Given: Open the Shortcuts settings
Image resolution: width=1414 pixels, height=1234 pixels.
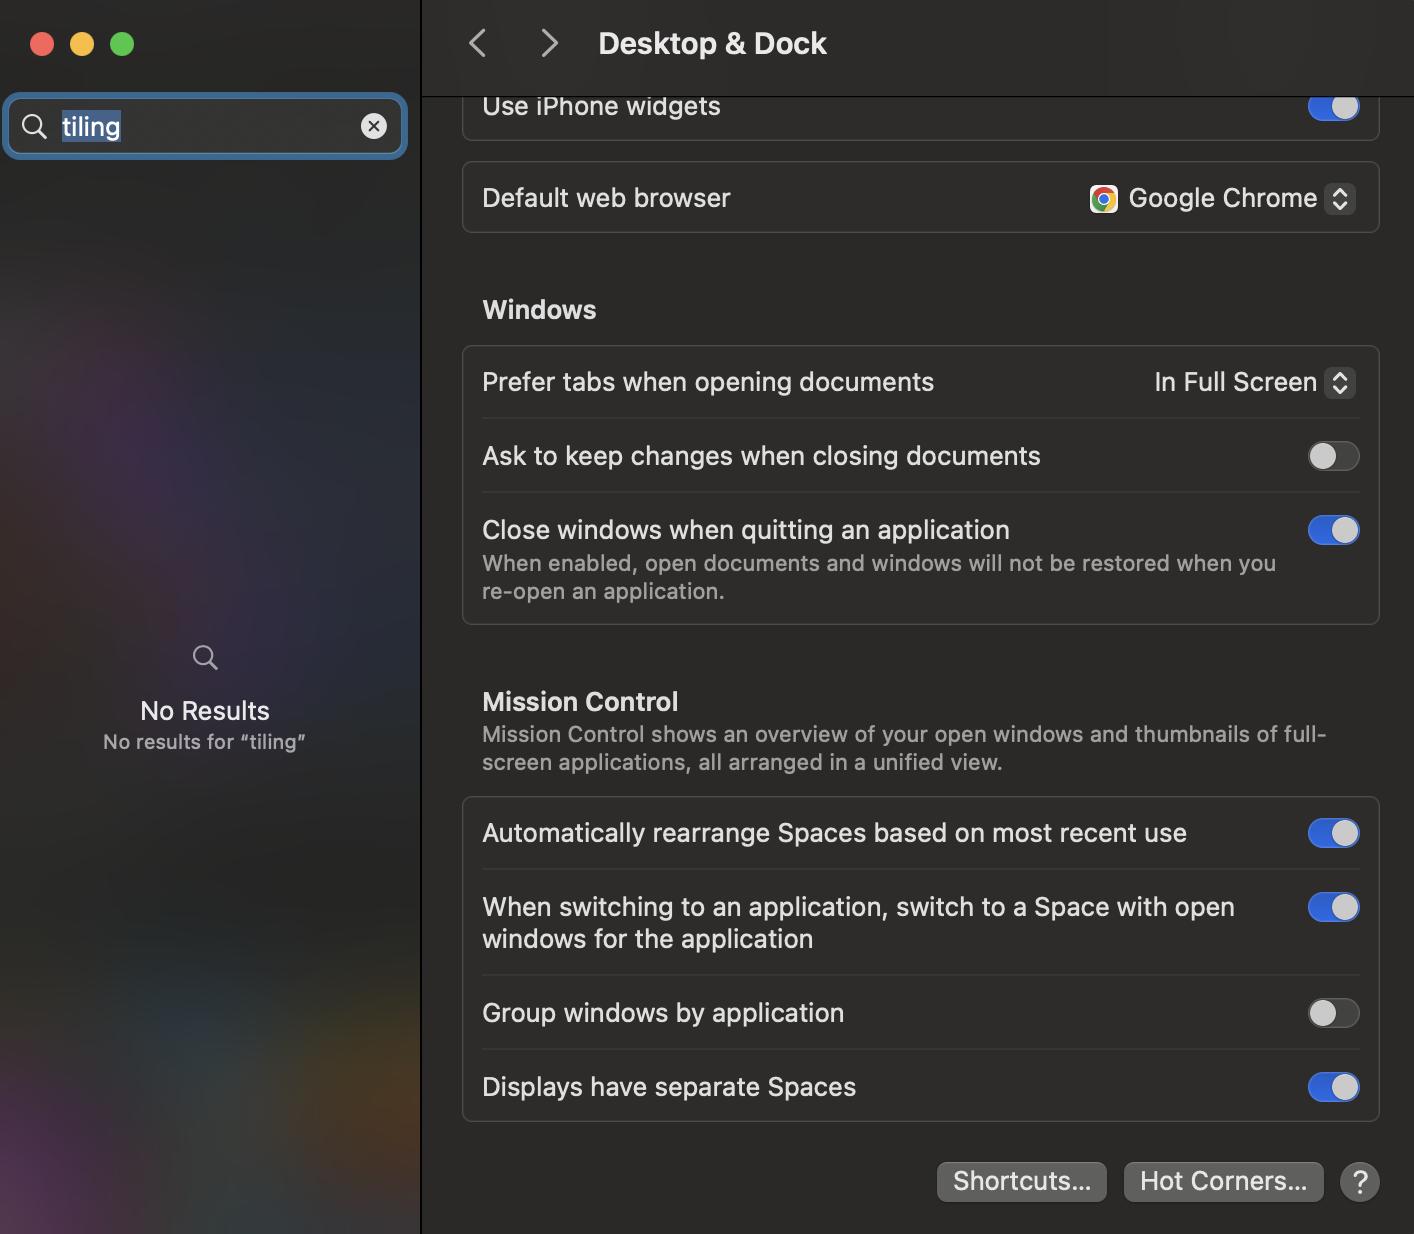Looking at the screenshot, I should (1021, 1181).
